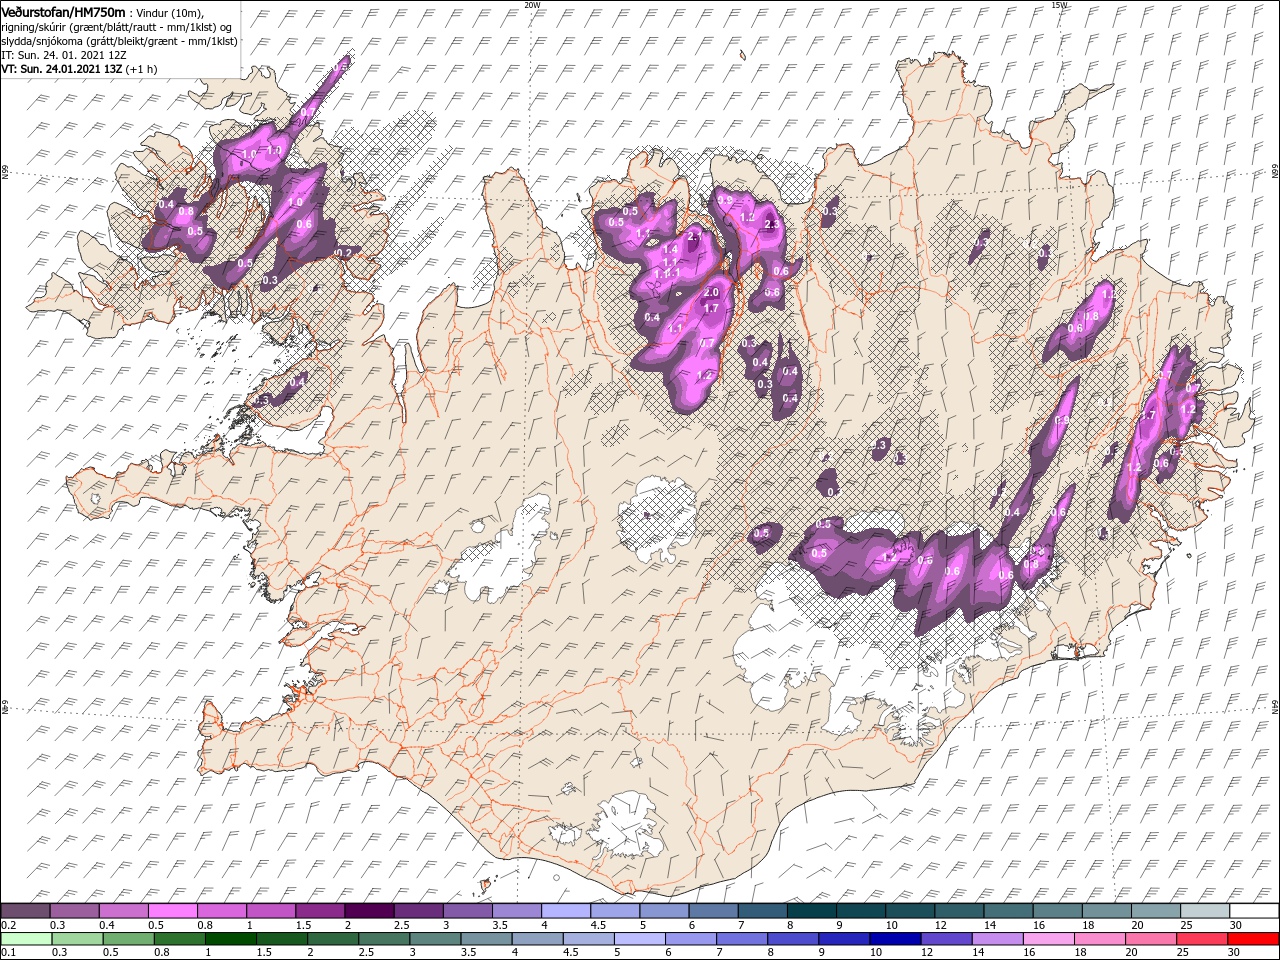Click the 1.4 snowfall value on the map

[670, 249]
